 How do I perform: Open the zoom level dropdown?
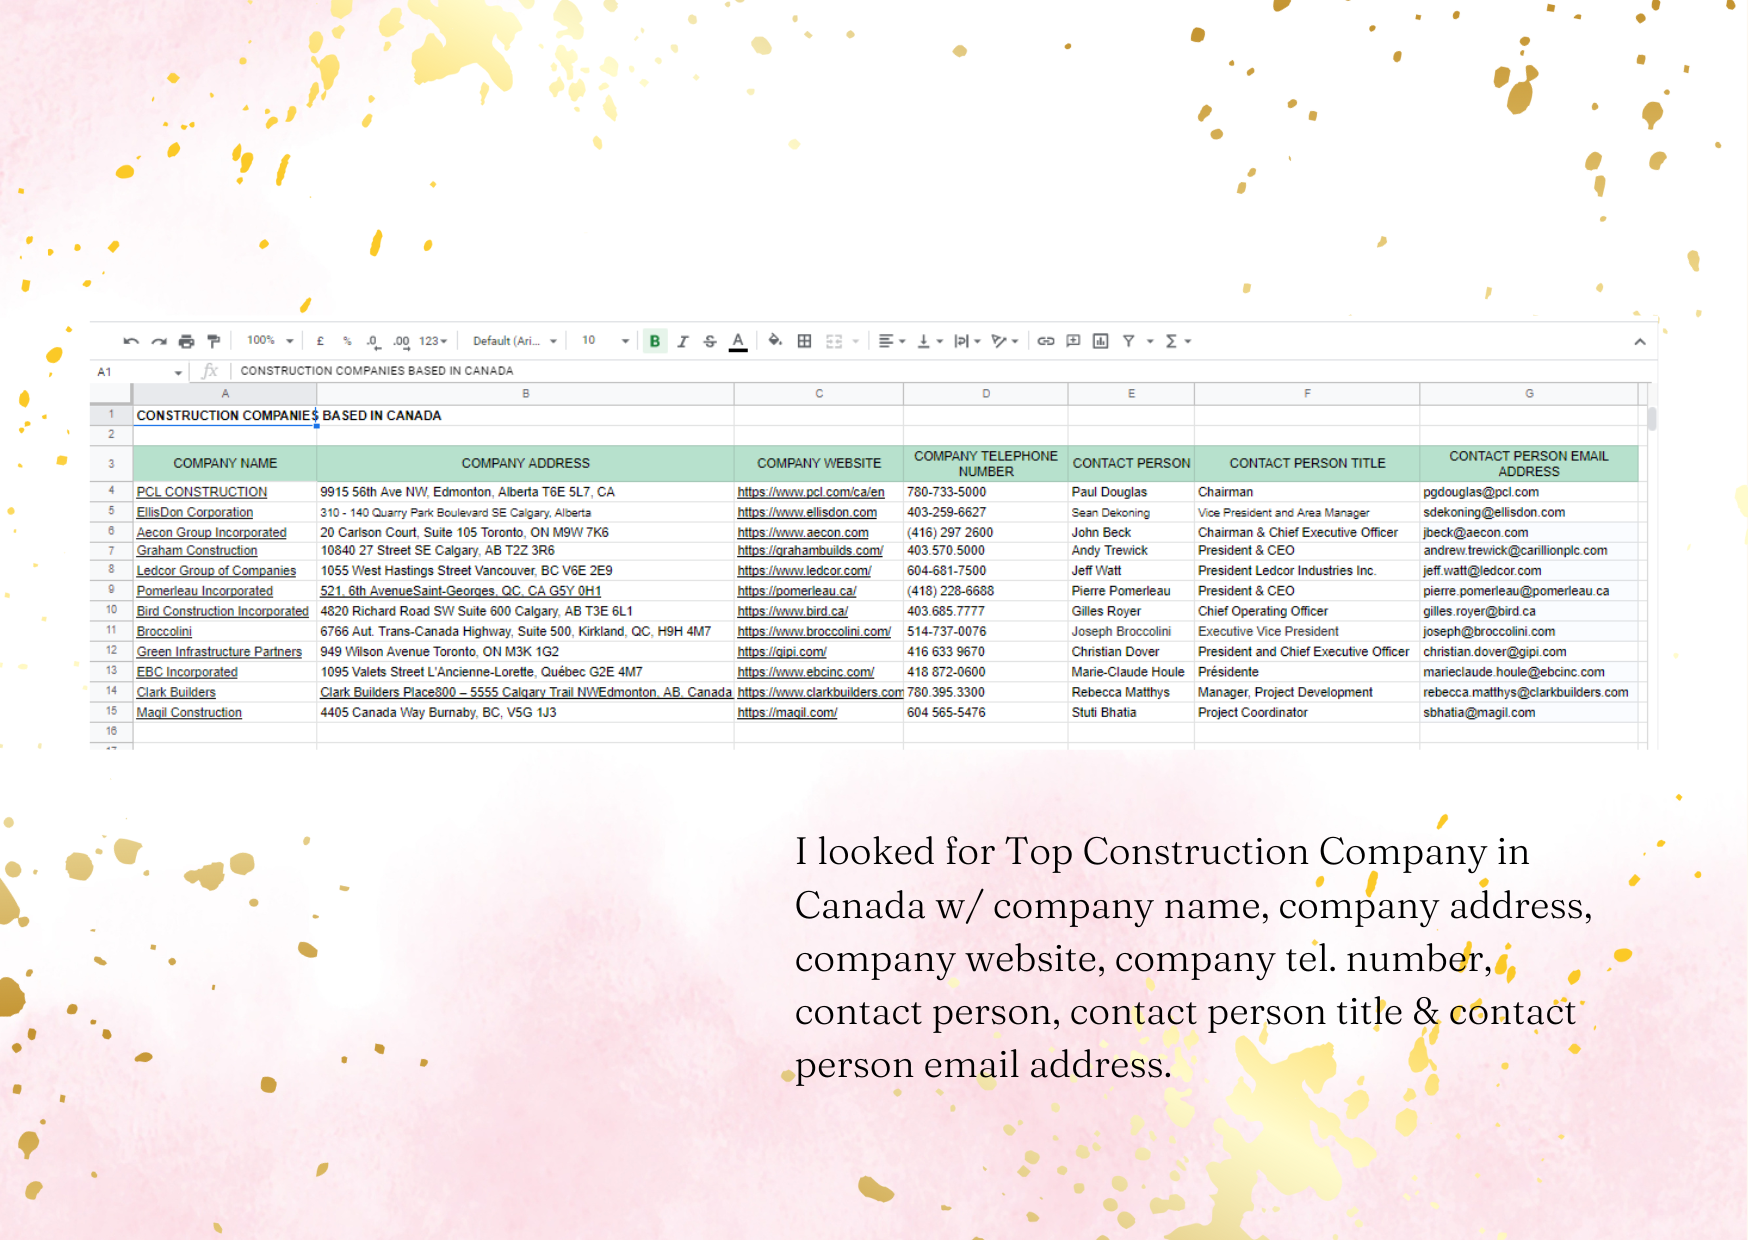pyautogui.click(x=271, y=341)
